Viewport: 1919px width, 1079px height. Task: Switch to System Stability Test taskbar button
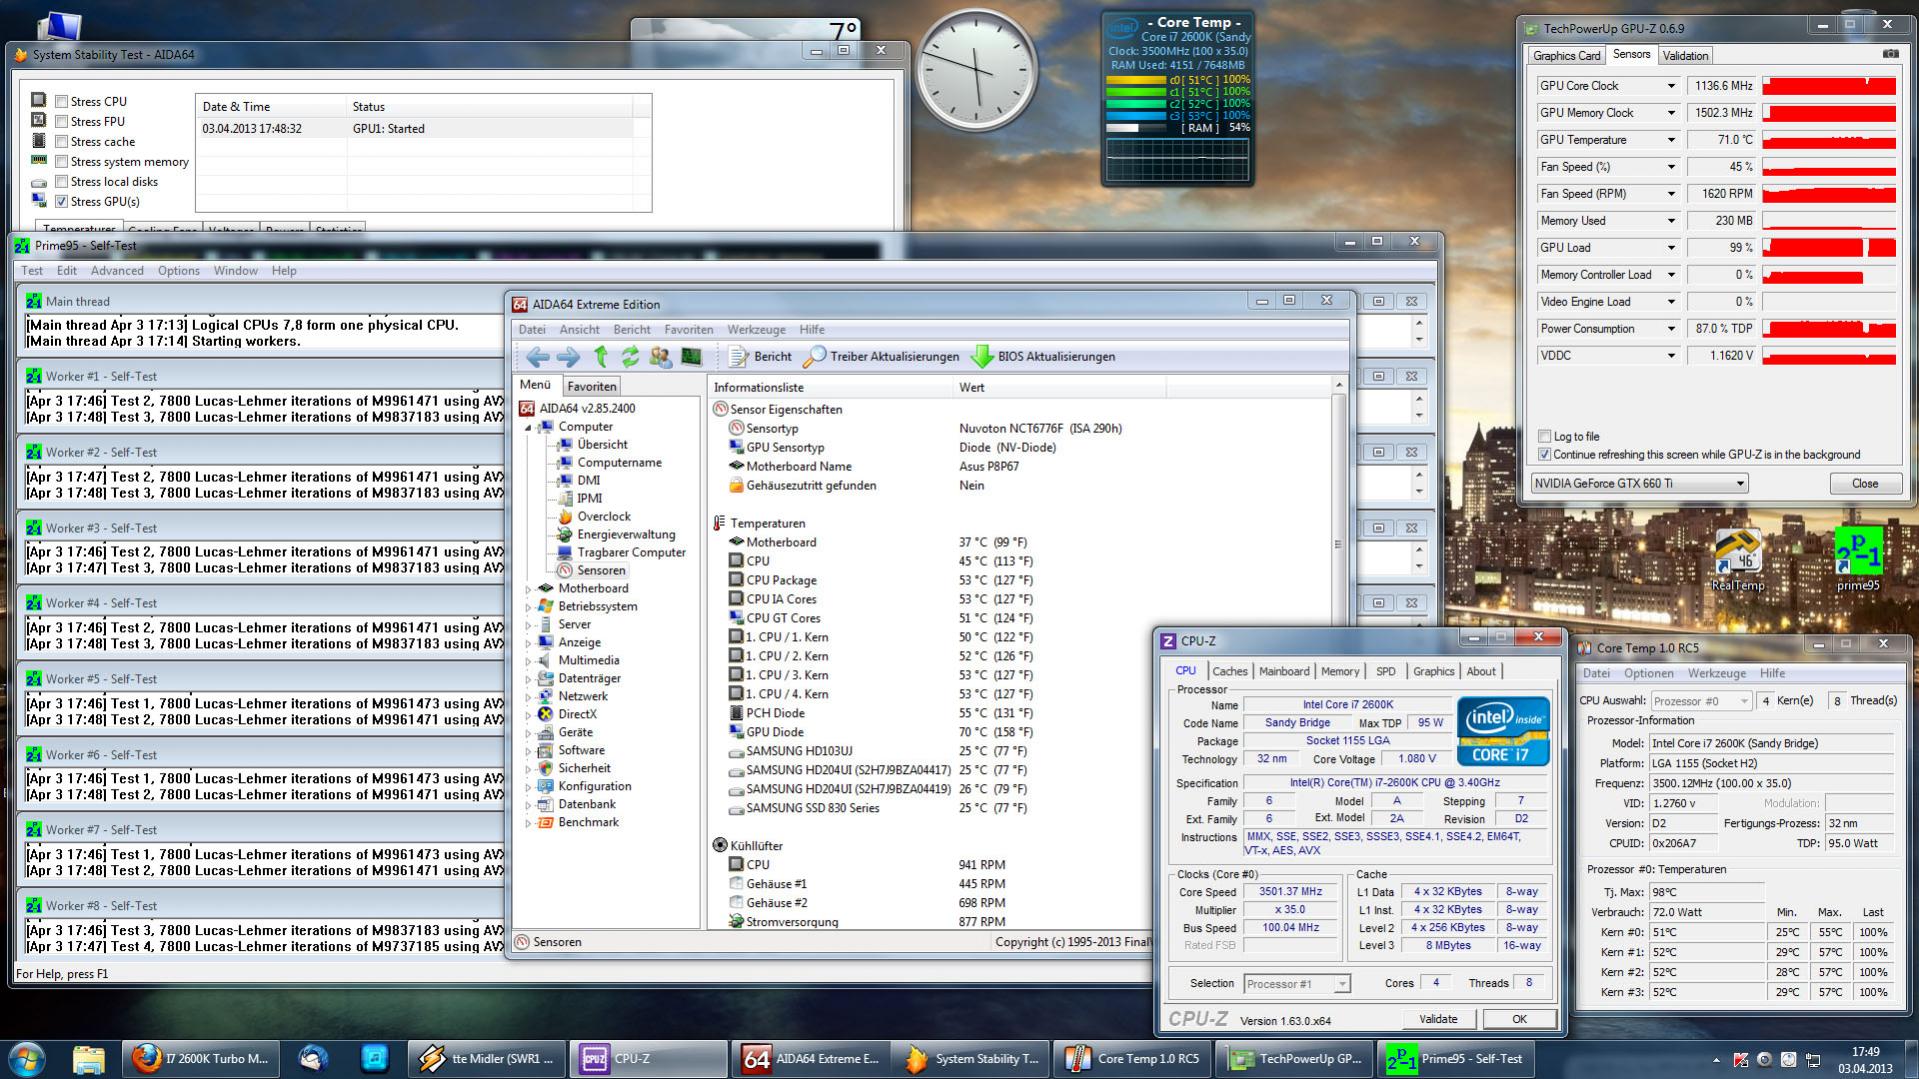pos(971,1059)
